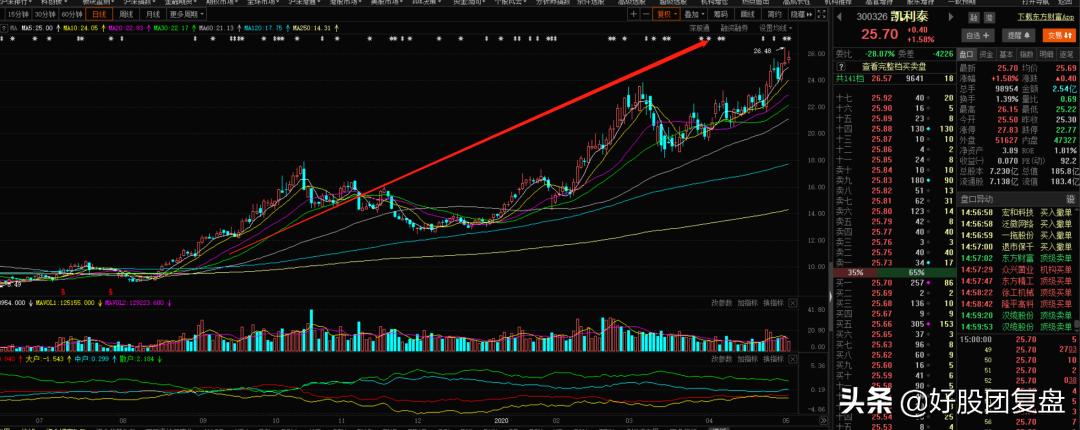Close the volume indicator panel
Image resolution: width=1080 pixels, height=430 pixels.
[793, 303]
